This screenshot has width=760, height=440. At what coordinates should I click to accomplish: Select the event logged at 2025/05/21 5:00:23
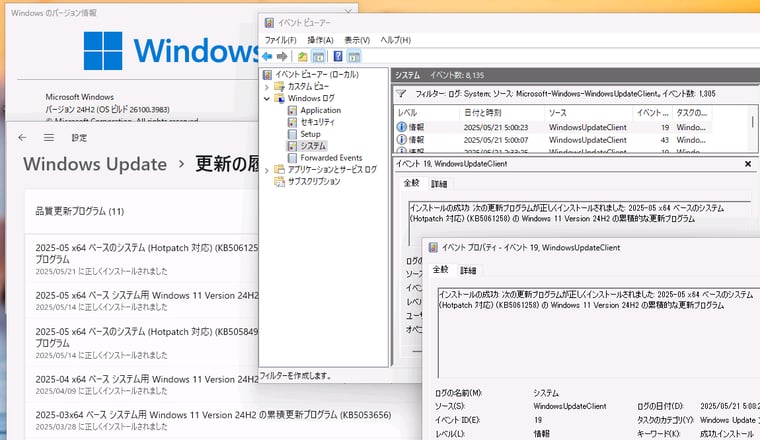tap(553, 127)
